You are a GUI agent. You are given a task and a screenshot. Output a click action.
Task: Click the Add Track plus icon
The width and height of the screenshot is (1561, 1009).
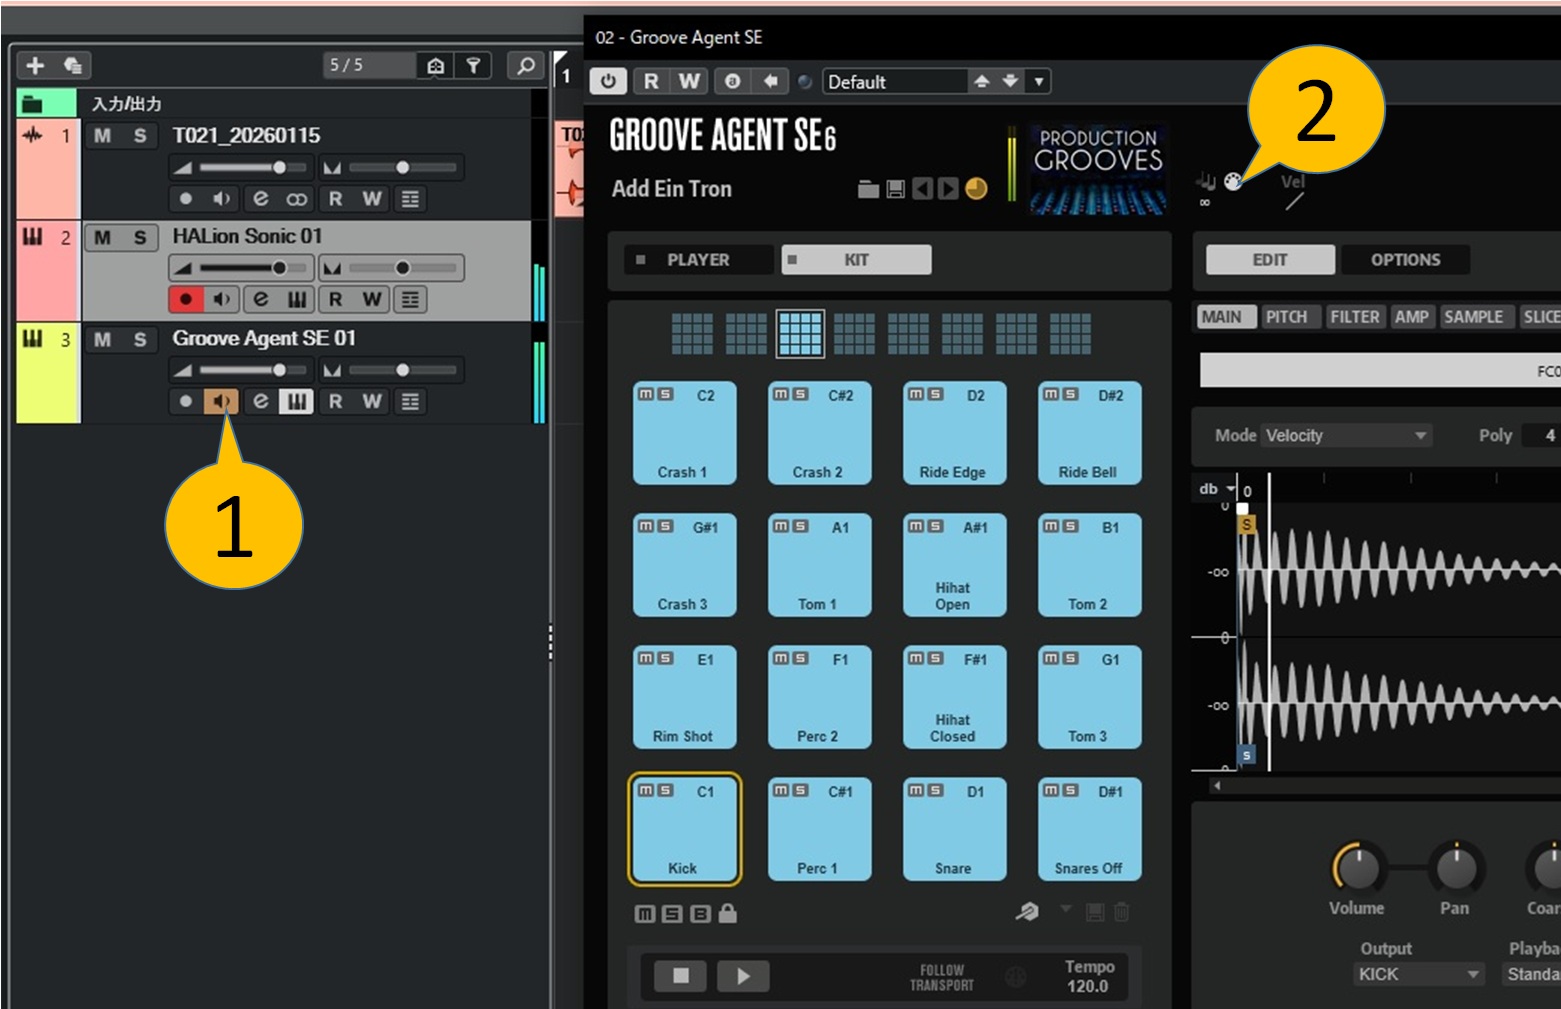(x=36, y=65)
